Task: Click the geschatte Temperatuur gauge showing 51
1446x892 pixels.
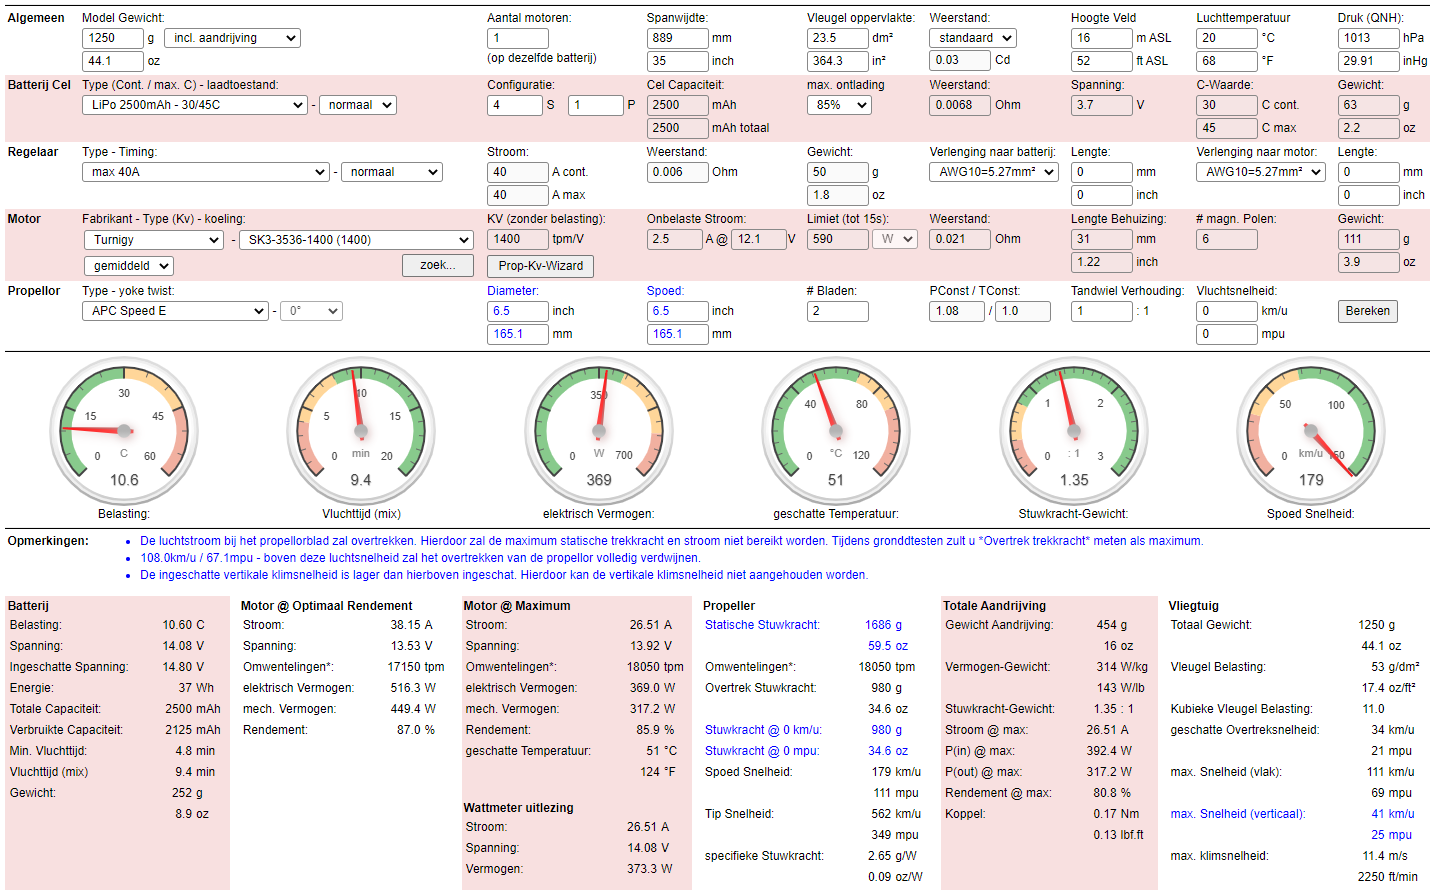Action: point(836,430)
